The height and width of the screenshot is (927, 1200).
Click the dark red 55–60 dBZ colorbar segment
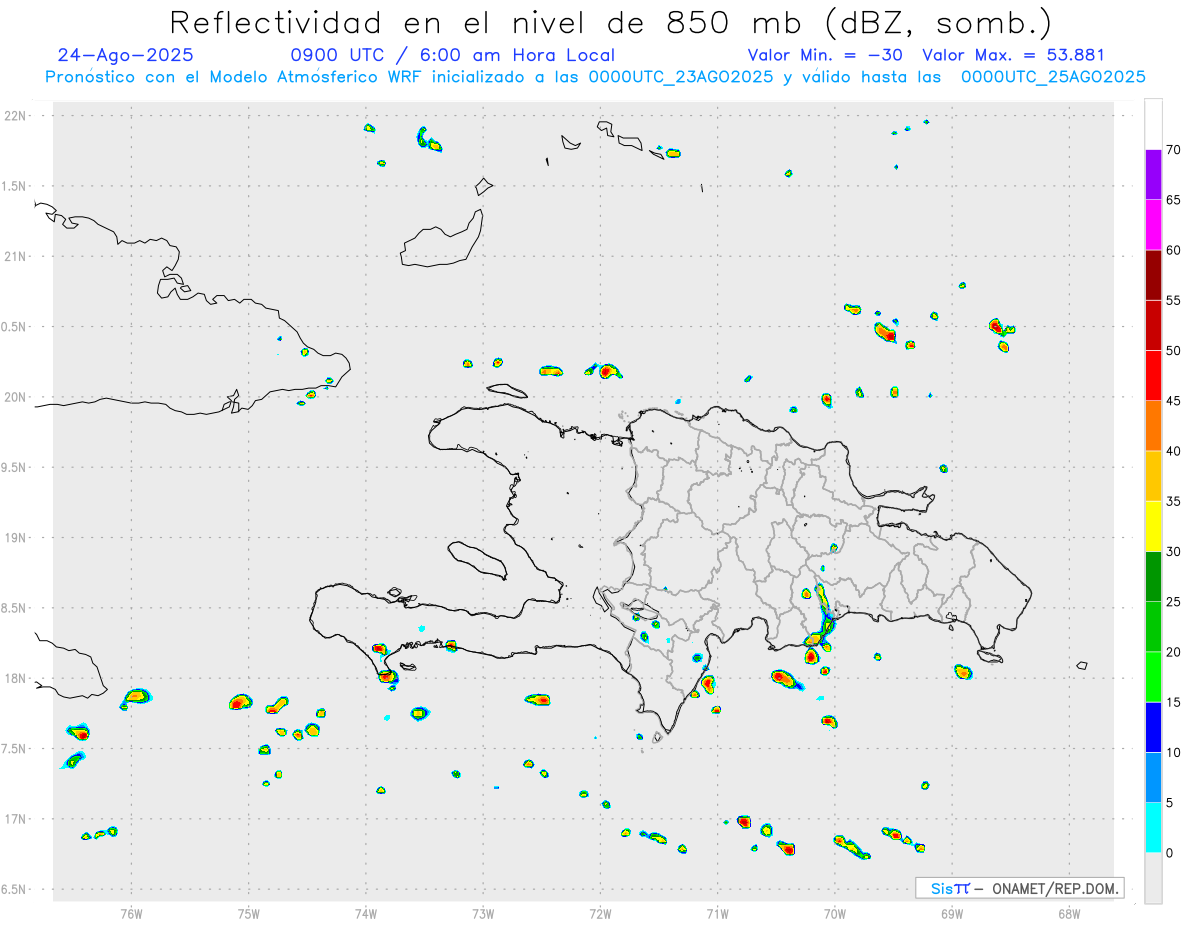[x=1153, y=275]
